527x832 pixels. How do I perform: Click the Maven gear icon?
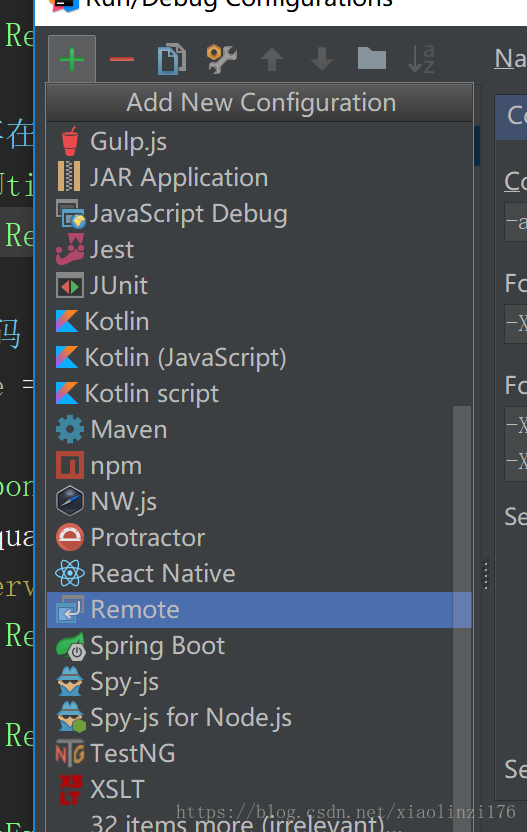[70, 429]
